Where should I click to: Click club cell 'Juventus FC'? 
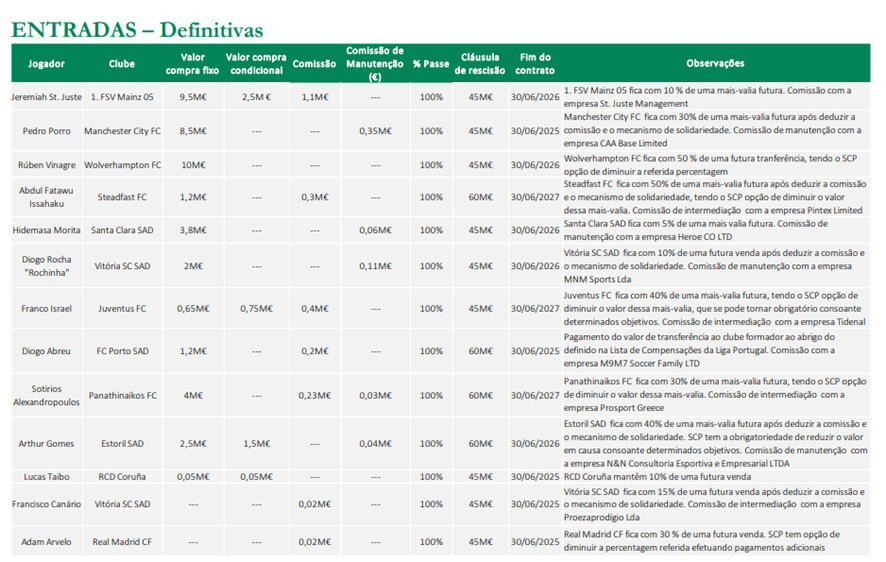pos(122,309)
